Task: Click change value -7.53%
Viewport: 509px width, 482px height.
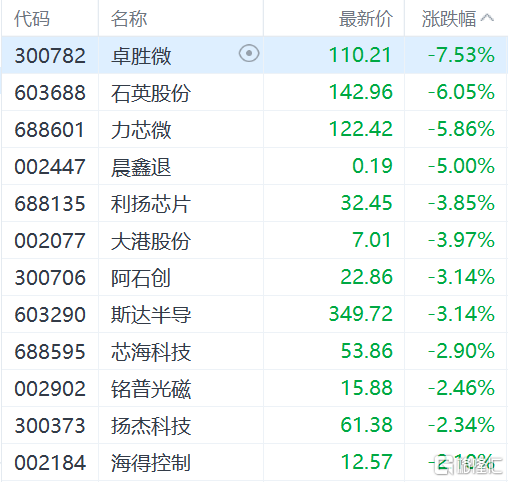Action: [461, 55]
